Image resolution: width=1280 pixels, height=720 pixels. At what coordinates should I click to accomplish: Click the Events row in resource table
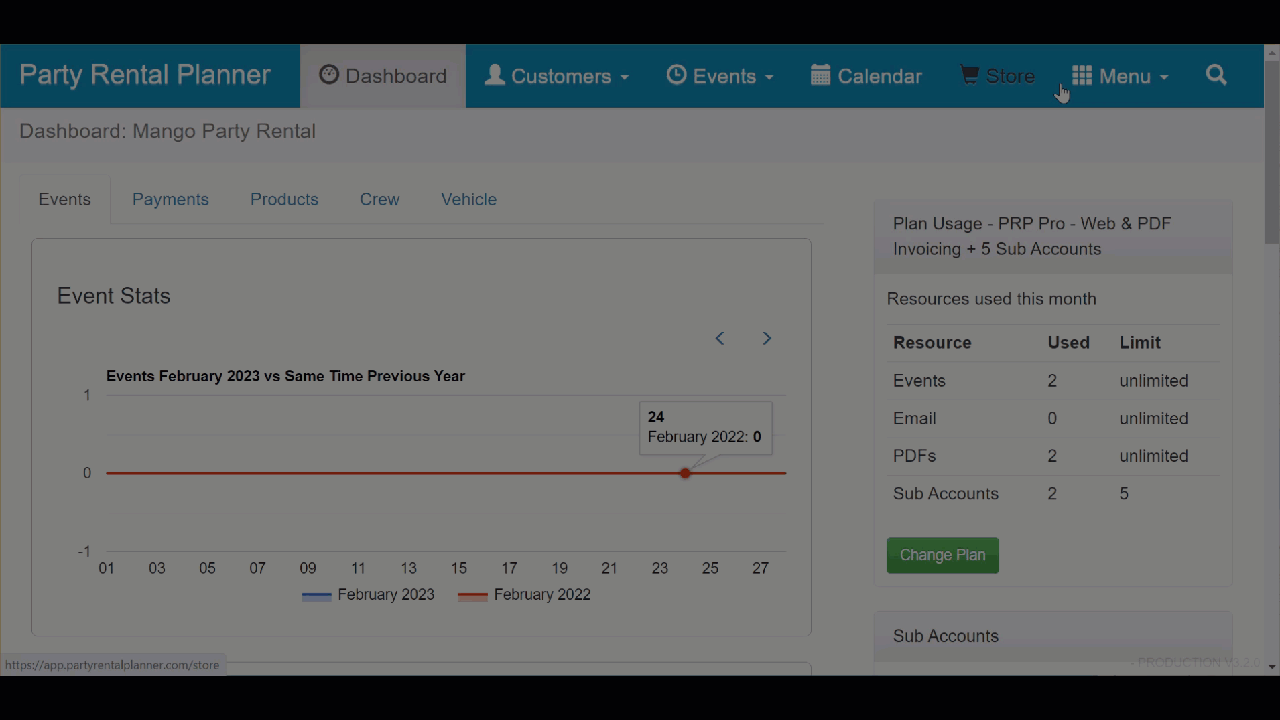(1053, 381)
